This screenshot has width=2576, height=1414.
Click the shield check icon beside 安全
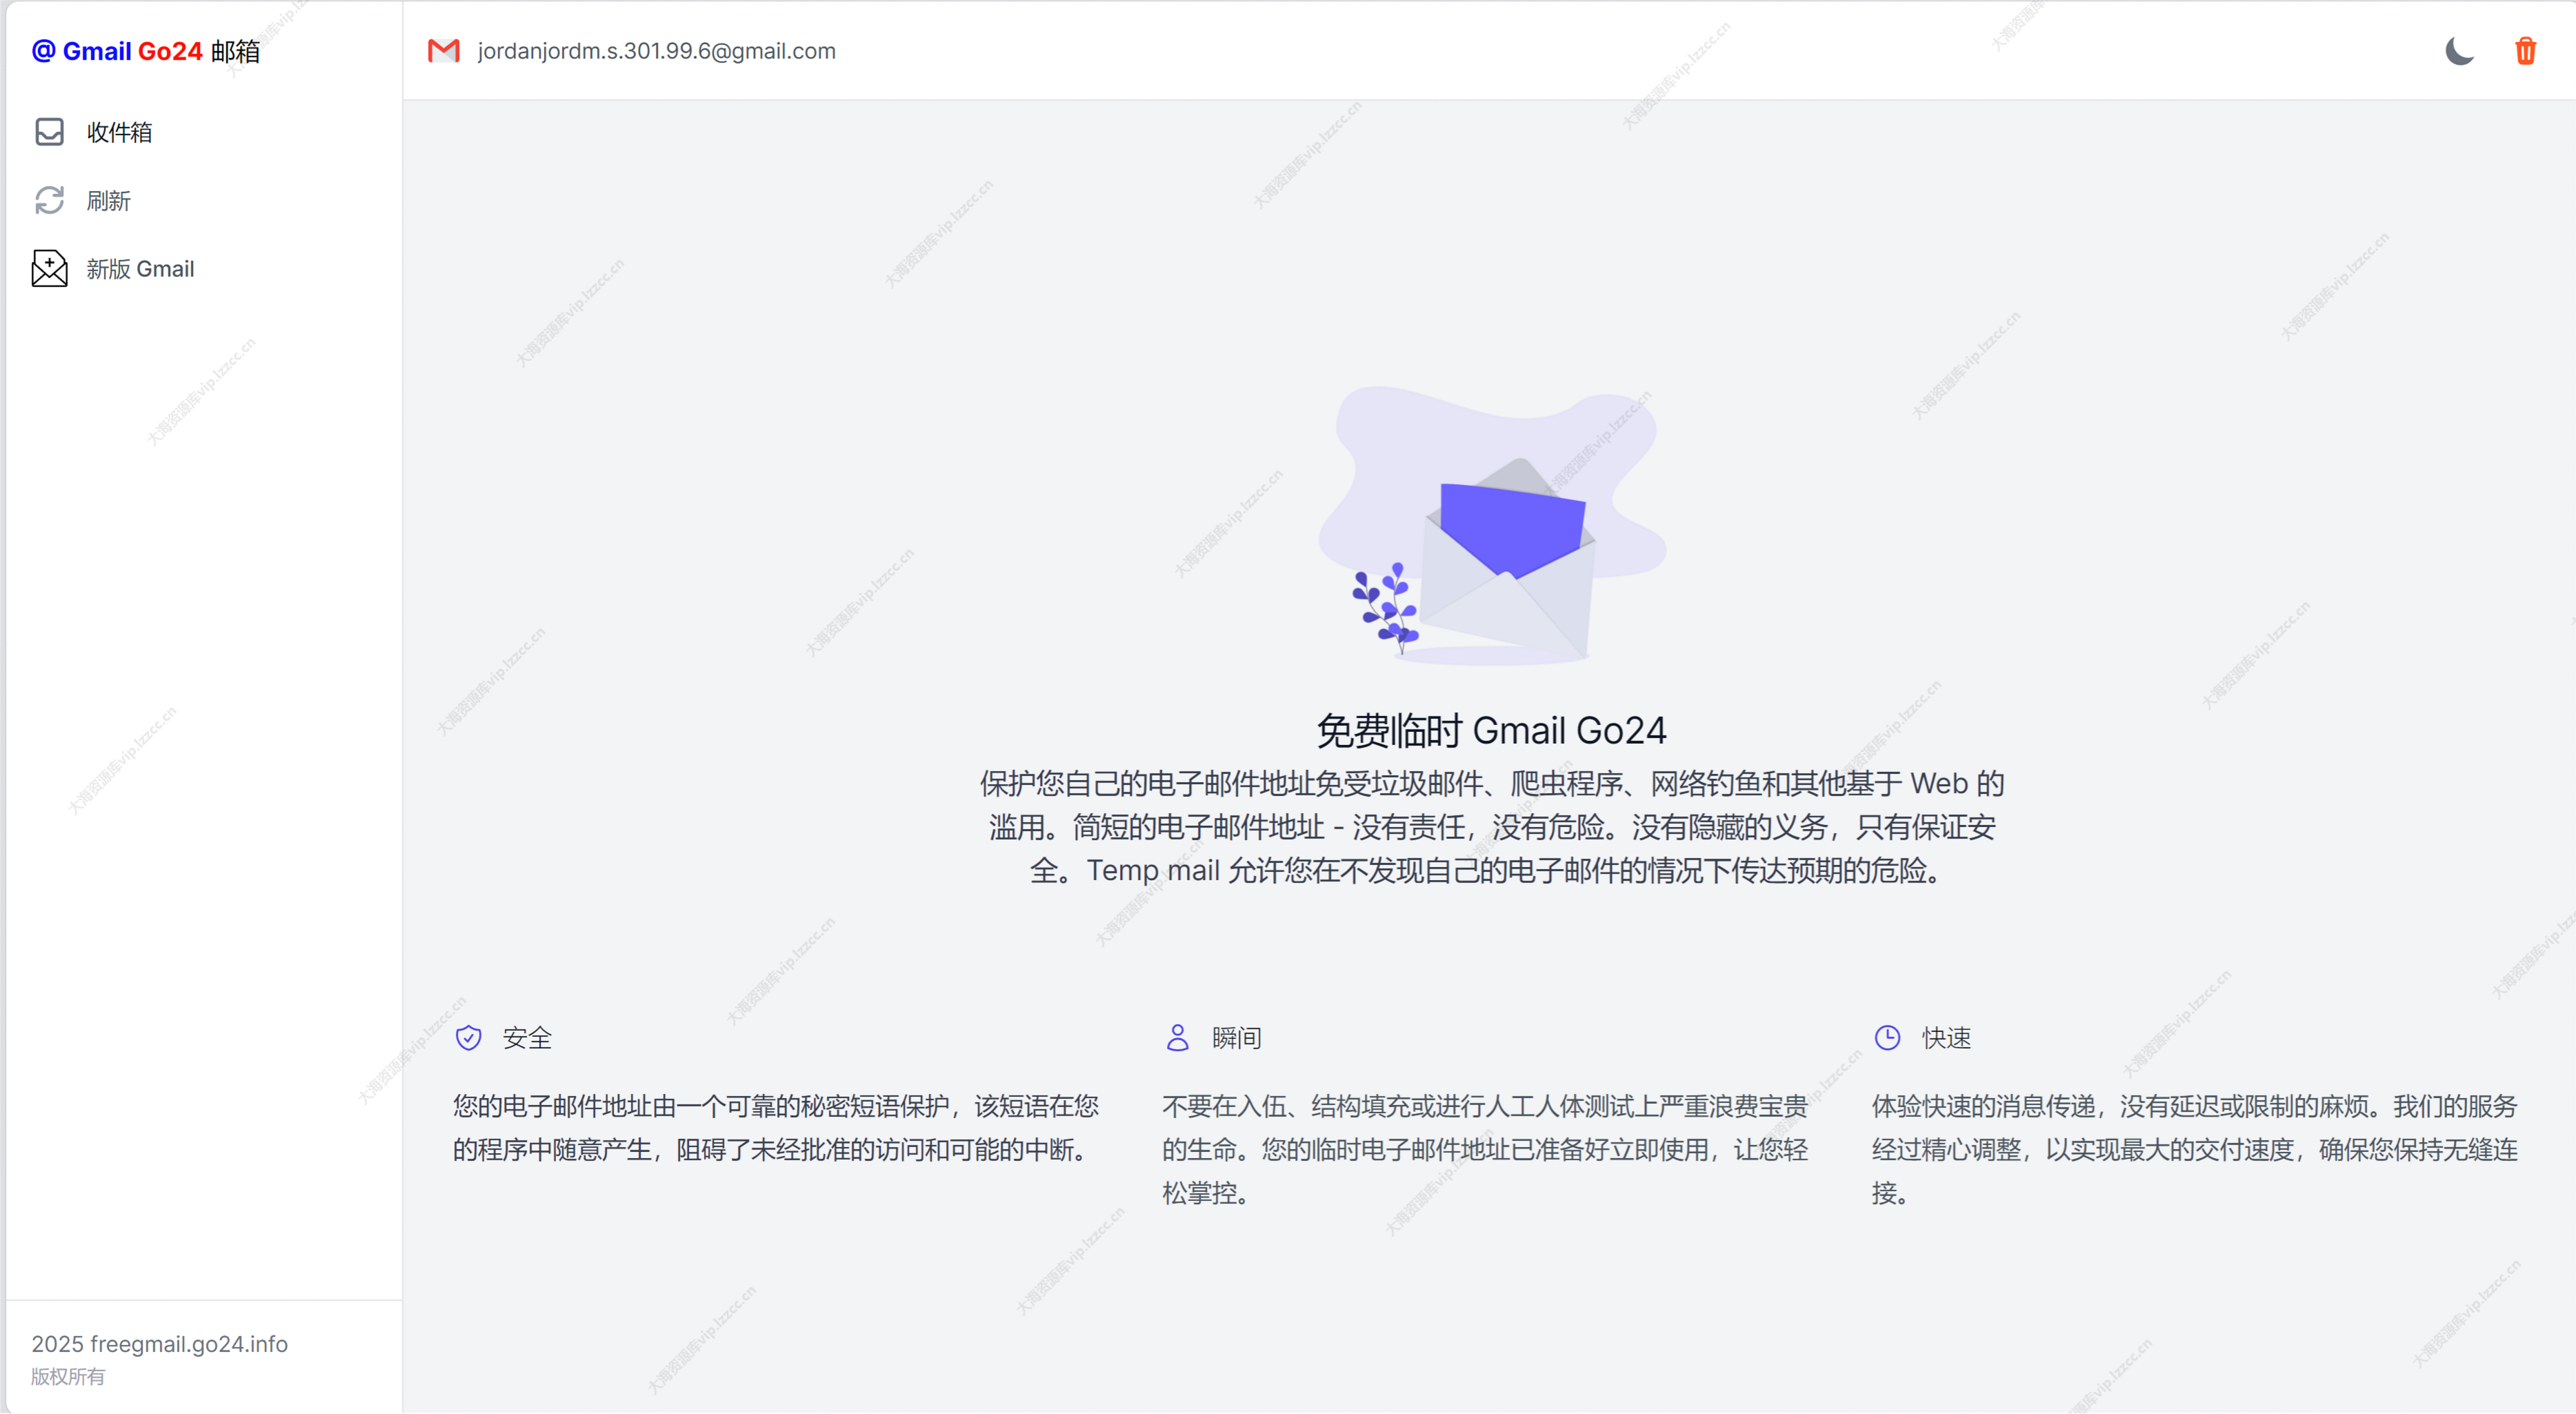click(x=469, y=1038)
